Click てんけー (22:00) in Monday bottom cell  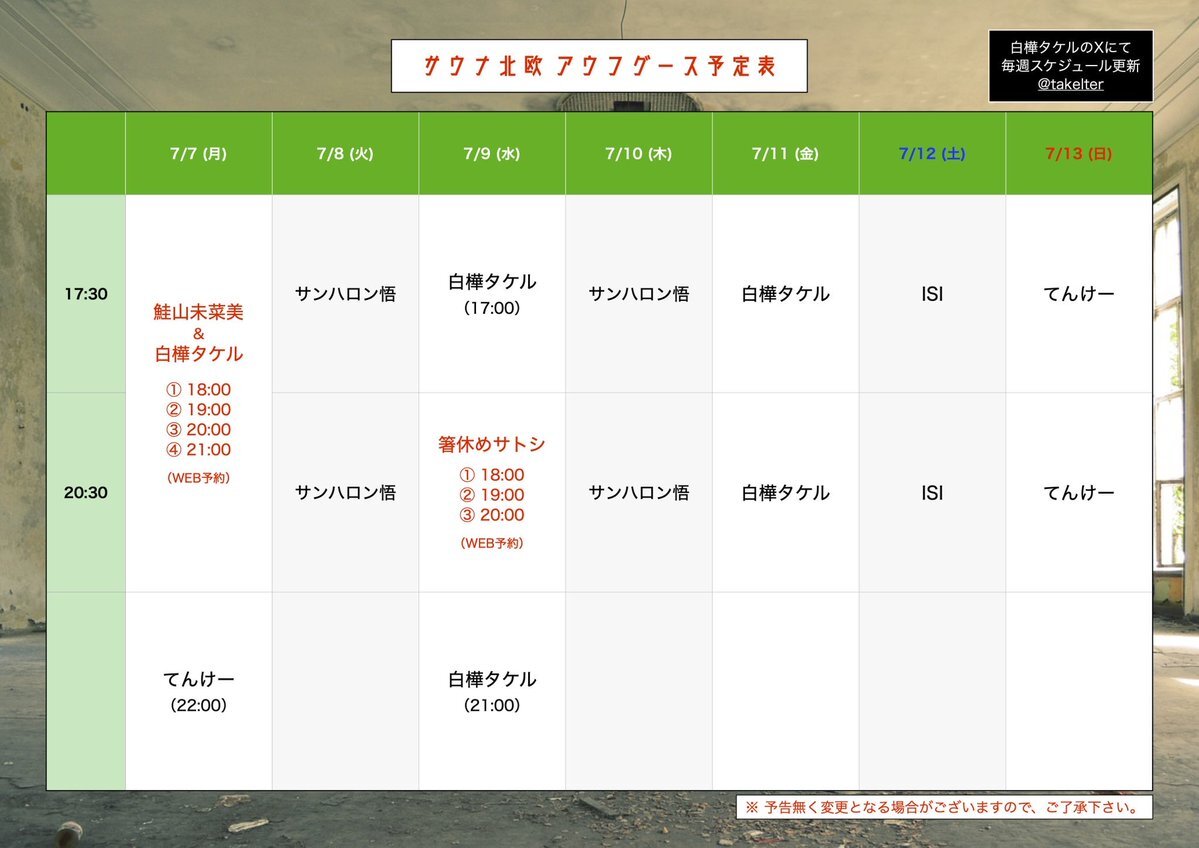[199, 692]
